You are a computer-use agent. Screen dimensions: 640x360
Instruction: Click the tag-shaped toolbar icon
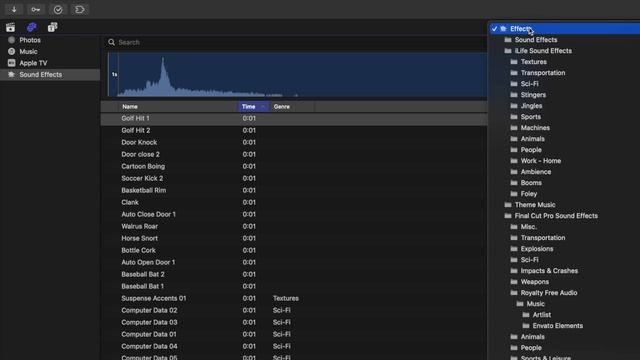(x=80, y=9)
